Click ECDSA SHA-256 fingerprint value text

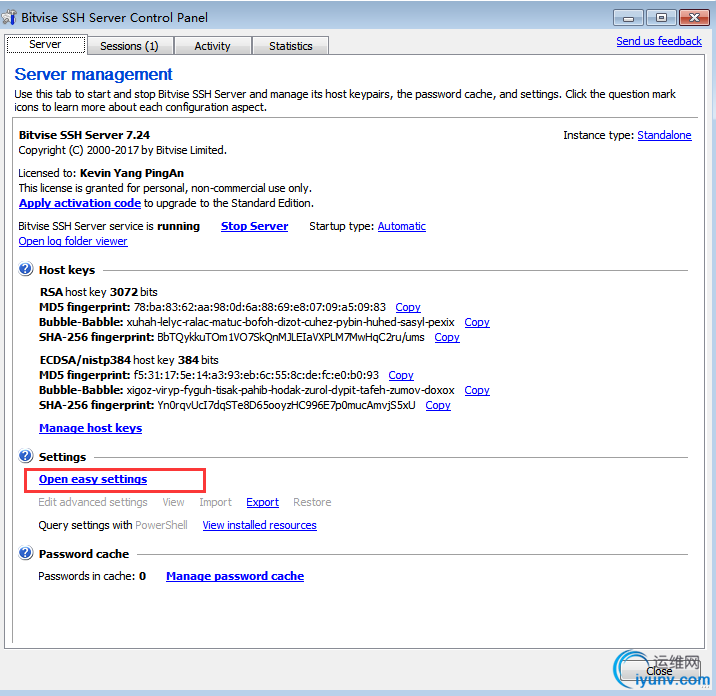286,405
